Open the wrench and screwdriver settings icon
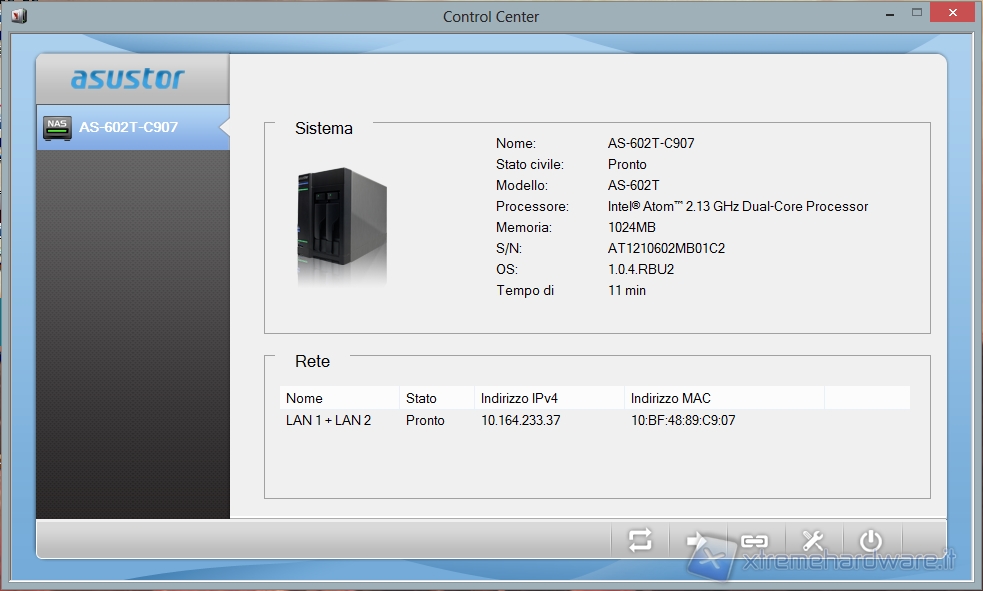This screenshot has width=983, height=591. 813,541
